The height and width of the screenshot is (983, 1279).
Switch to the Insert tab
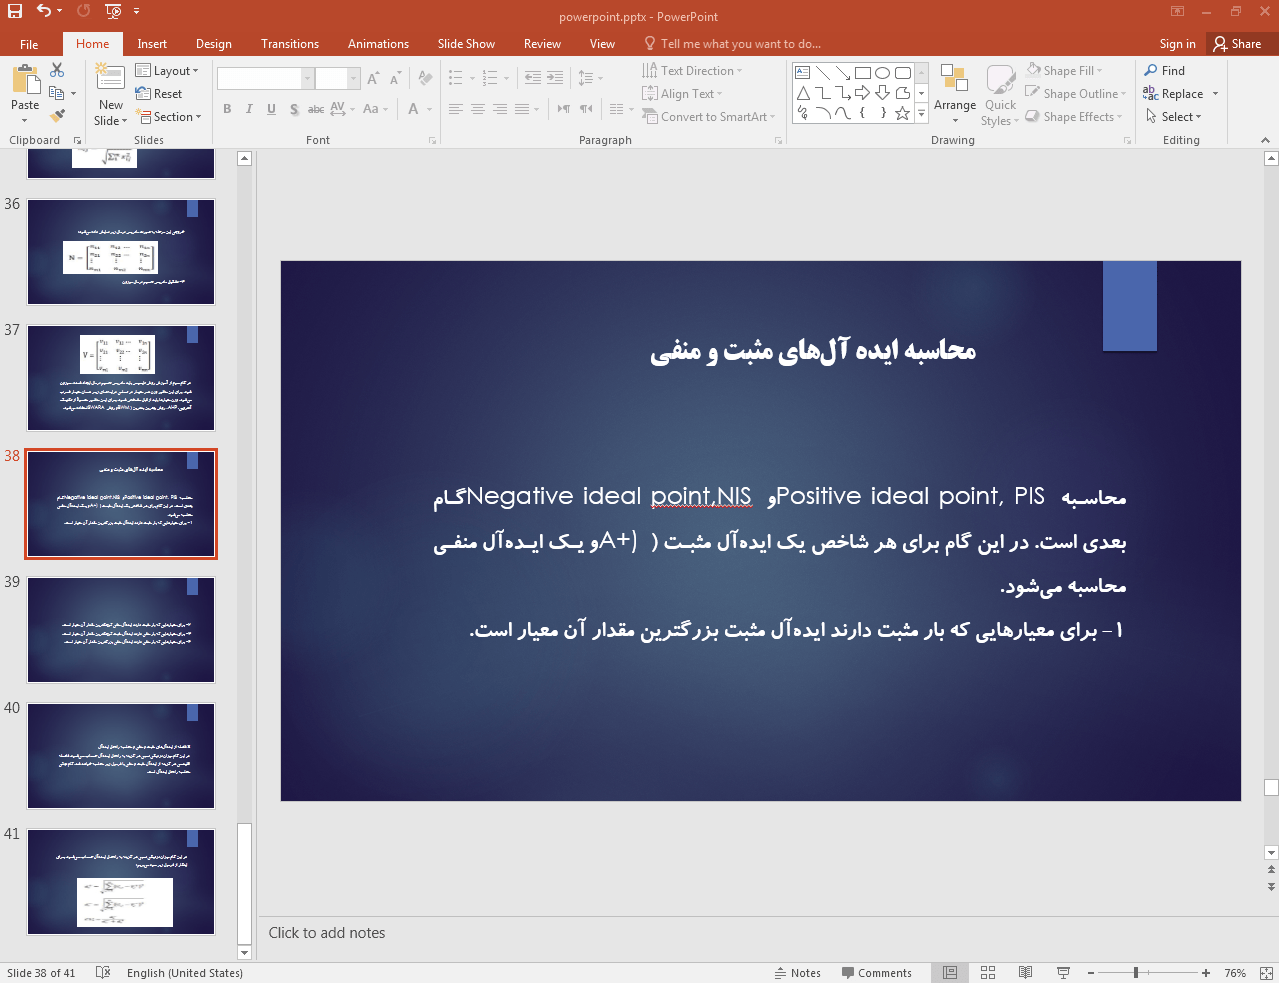click(x=151, y=43)
